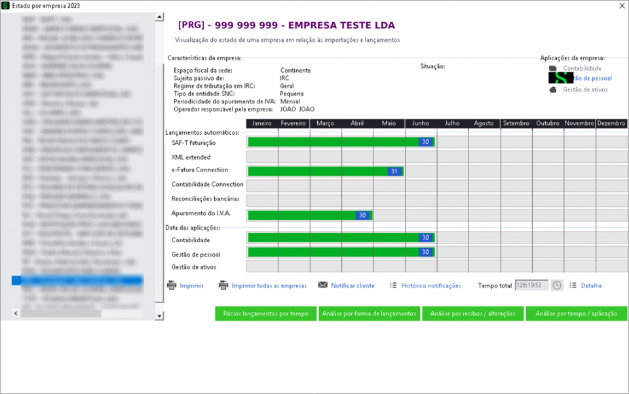The width and height of the screenshot is (629, 394).
Task: Click Análise por forma de lançamentos button
Action: point(369,313)
